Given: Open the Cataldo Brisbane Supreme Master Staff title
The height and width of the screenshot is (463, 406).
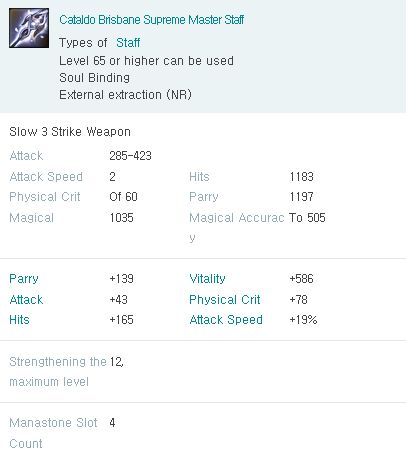Looking at the screenshot, I should pos(151,20).
